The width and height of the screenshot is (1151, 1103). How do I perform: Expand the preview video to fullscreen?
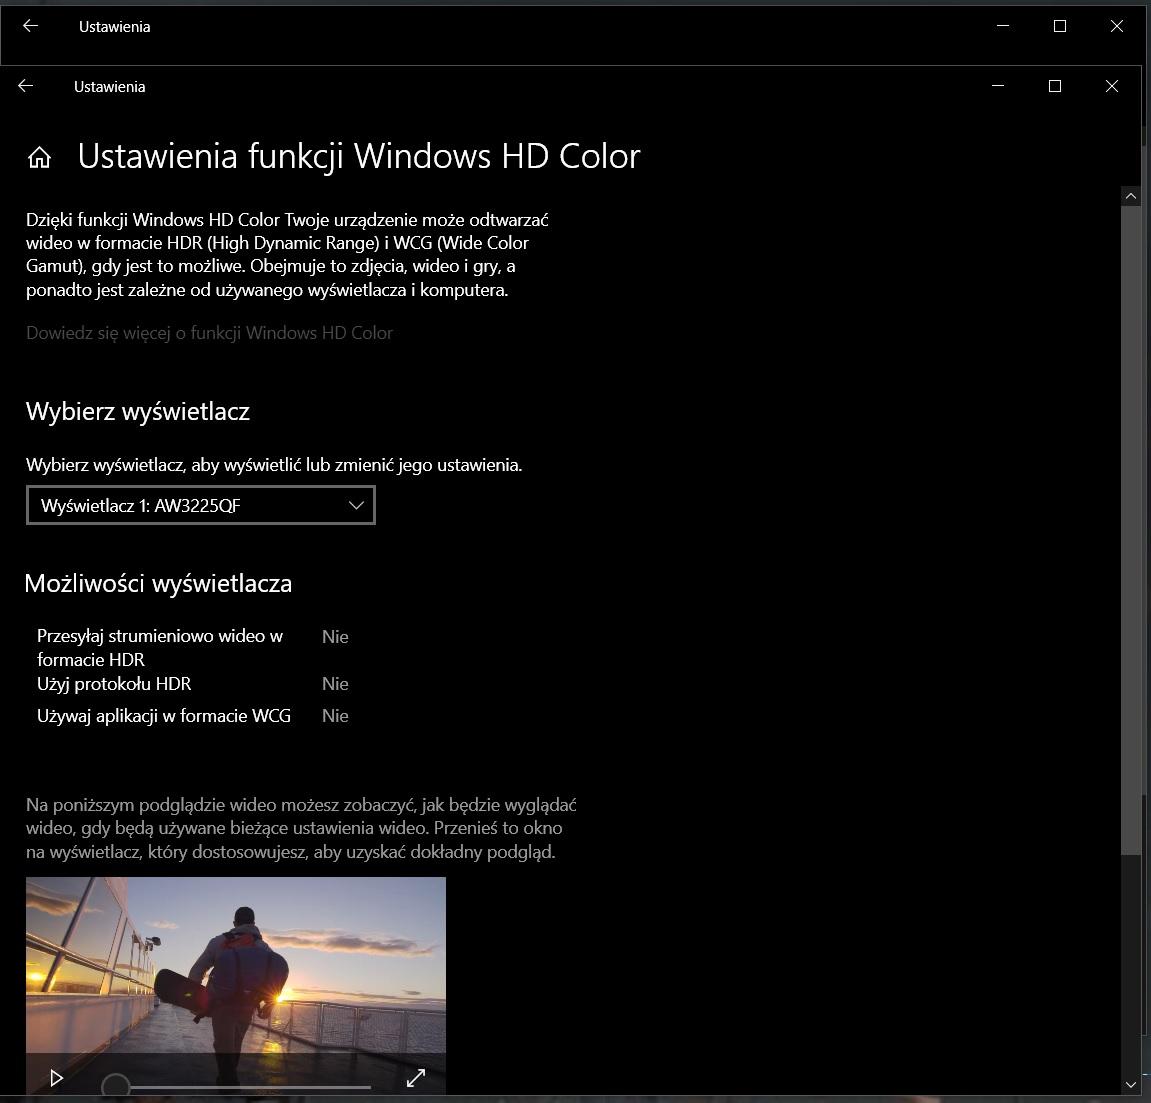[x=416, y=1077]
